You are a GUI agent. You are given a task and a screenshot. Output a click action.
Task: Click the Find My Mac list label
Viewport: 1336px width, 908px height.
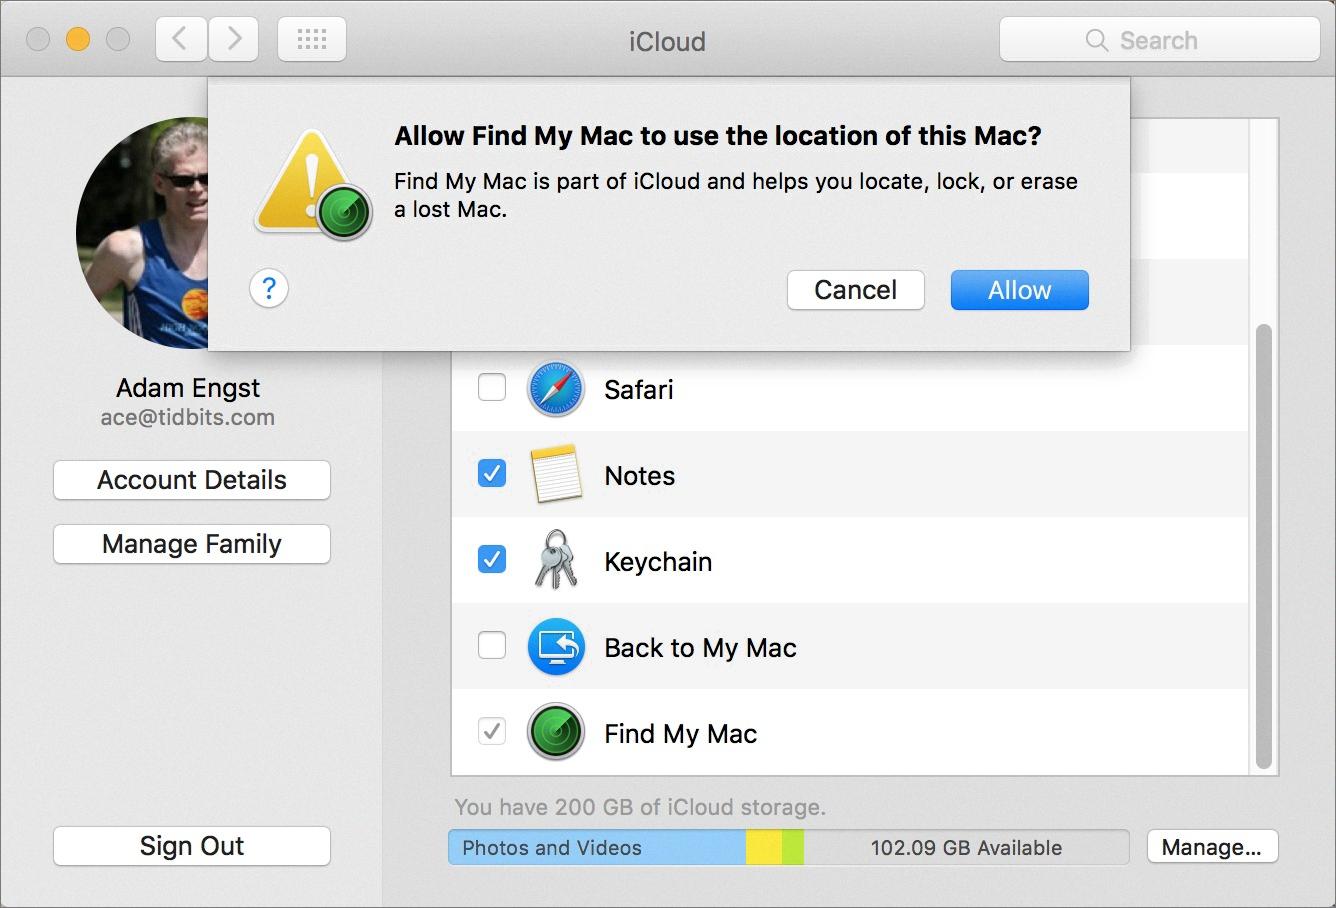[680, 734]
